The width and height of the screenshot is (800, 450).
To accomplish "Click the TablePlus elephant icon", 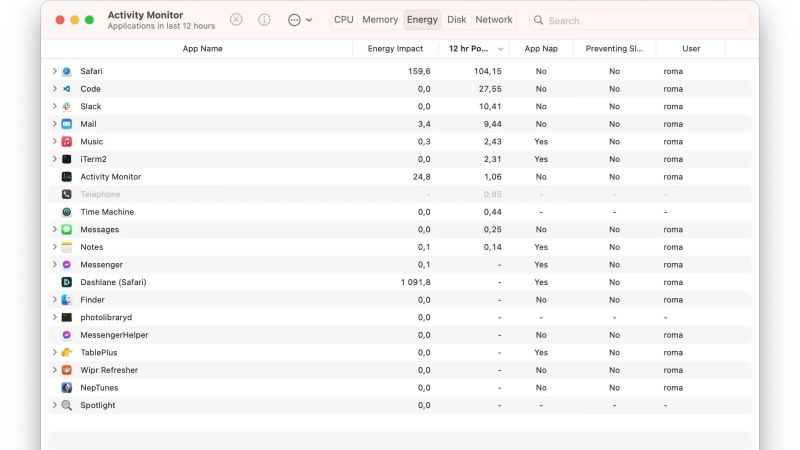I will [67, 353].
